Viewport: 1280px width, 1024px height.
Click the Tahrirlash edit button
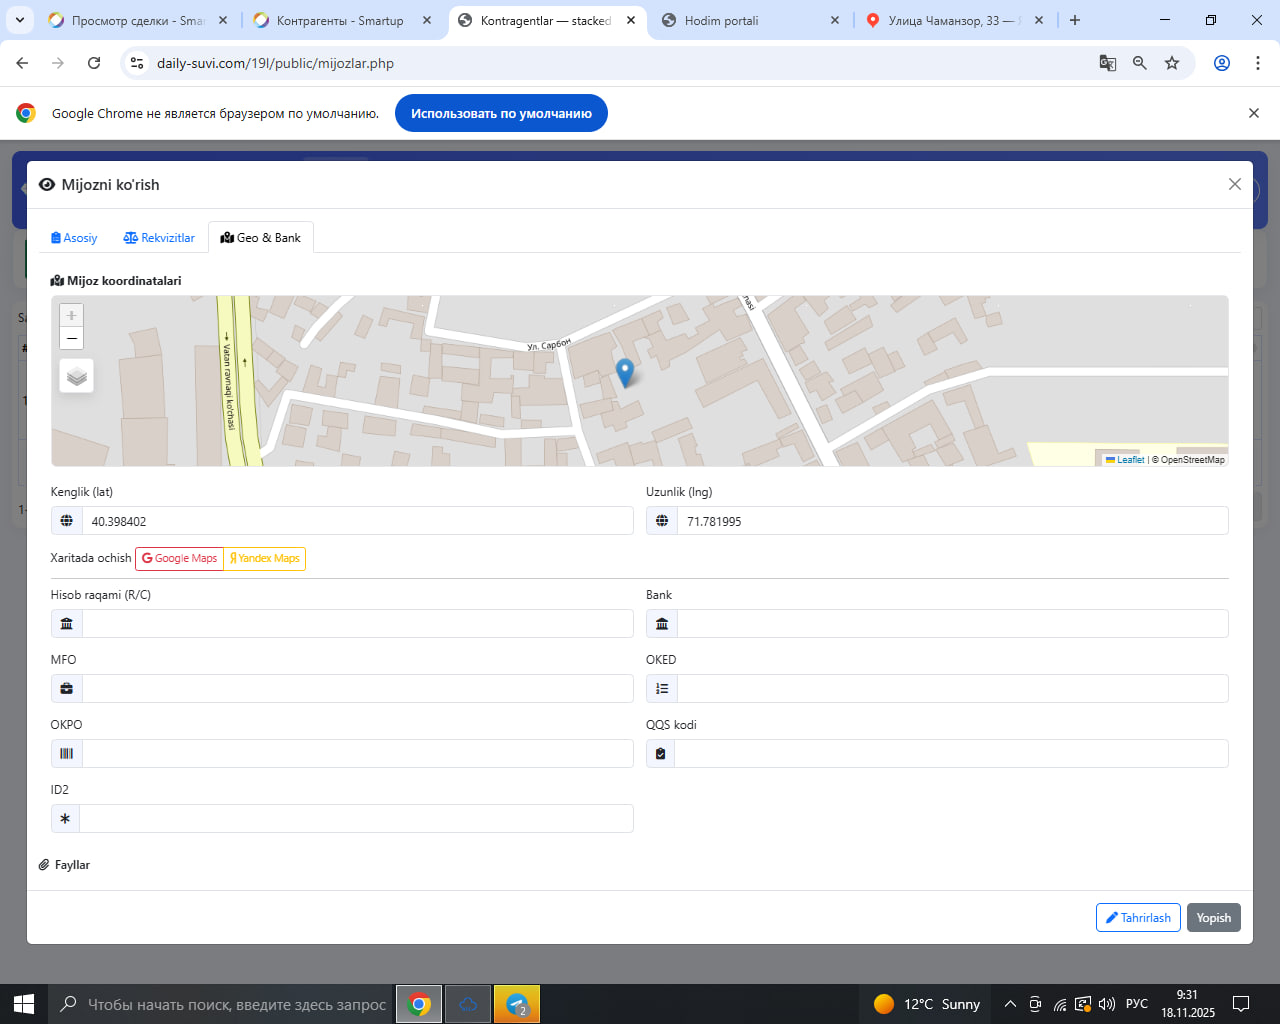1138,918
